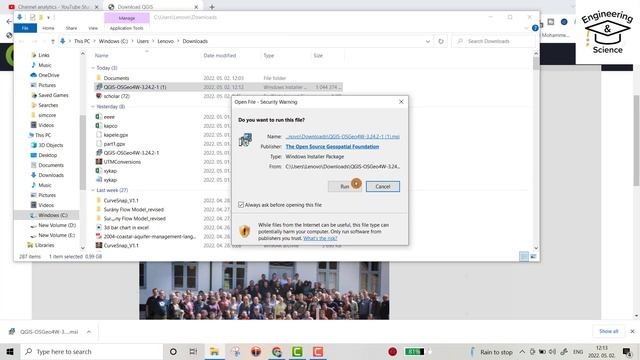Switch to the Home ribbon tab

(x=48, y=28)
